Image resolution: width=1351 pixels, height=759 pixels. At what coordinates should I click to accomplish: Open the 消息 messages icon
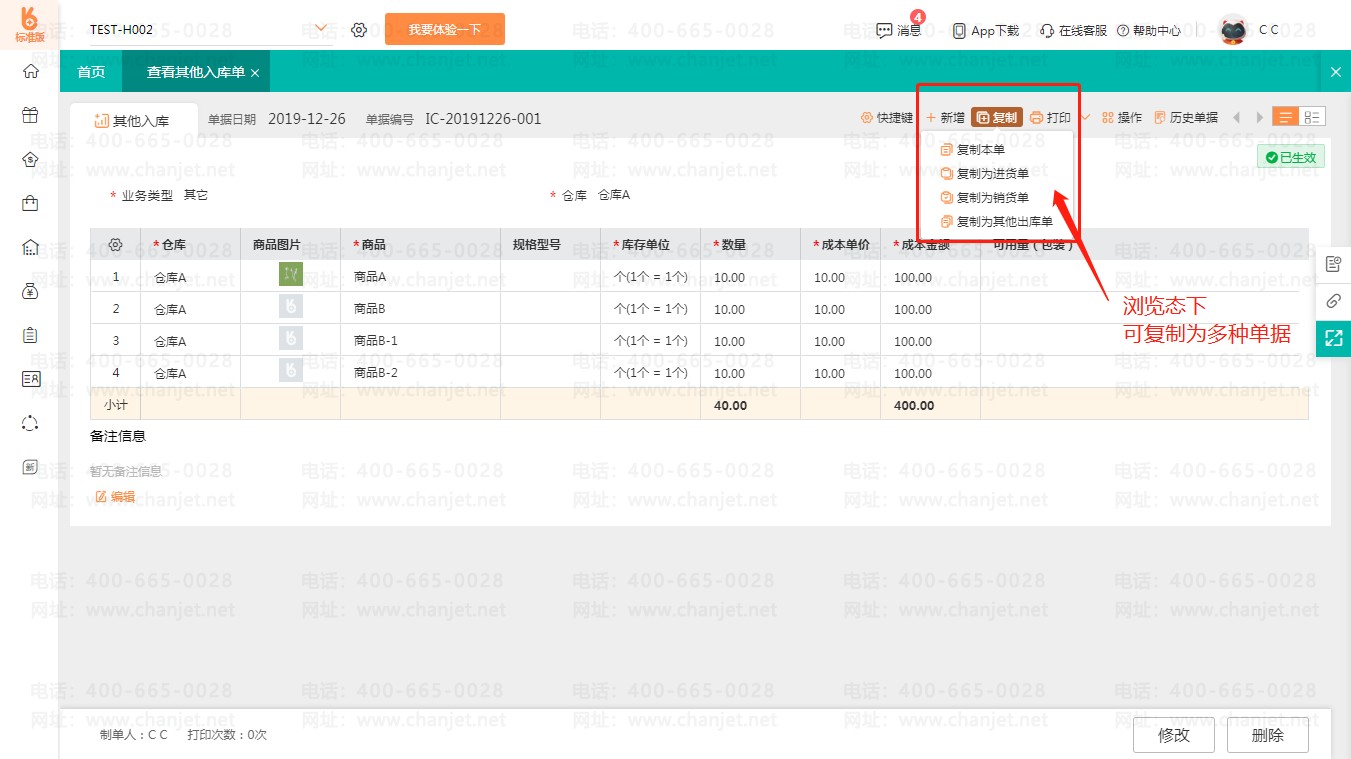898,30
